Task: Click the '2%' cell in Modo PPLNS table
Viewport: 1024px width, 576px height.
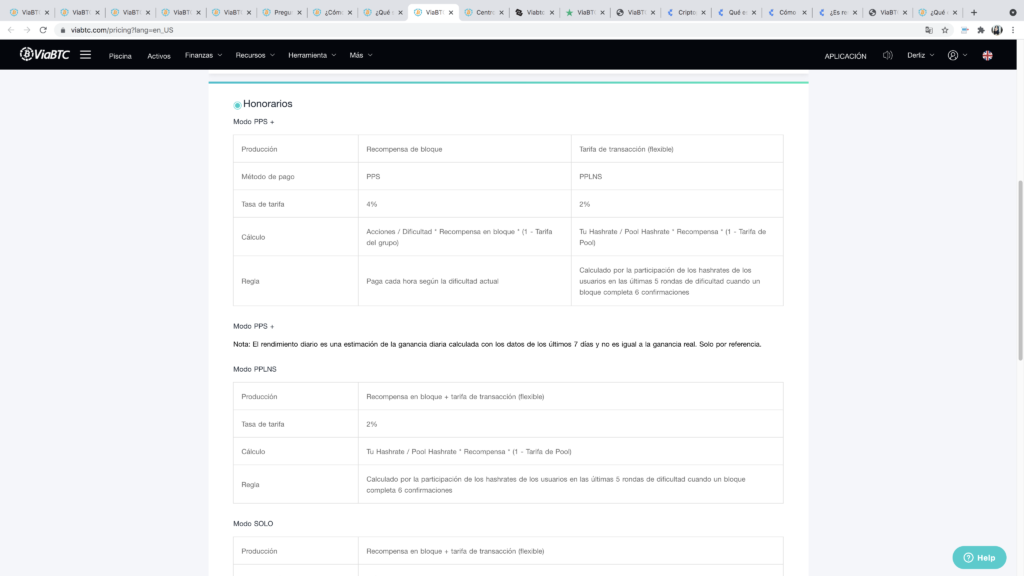Action: pos(571,424)
